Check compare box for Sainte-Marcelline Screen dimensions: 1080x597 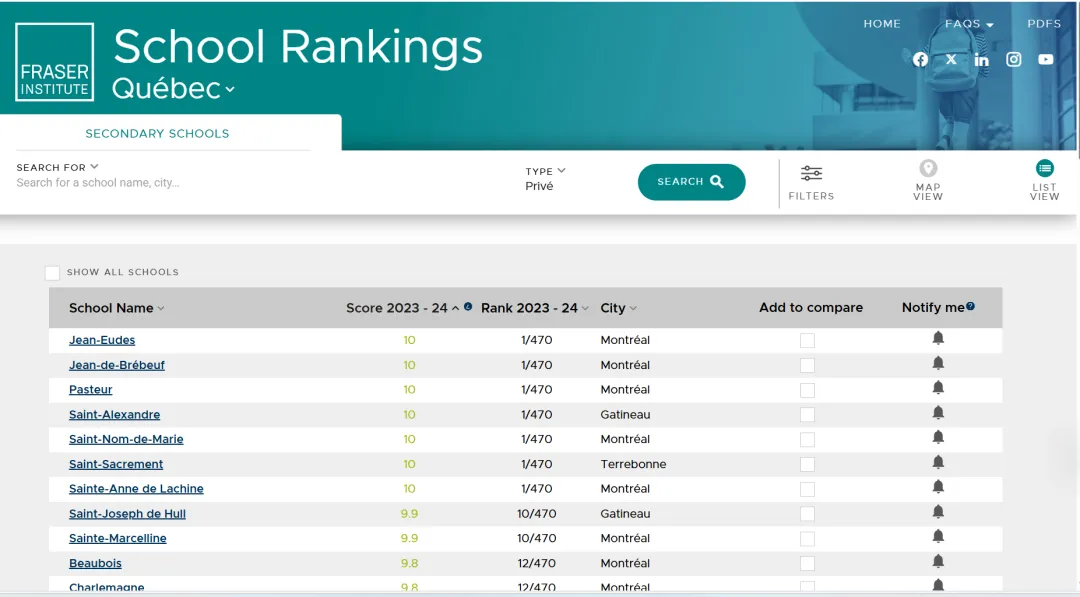coord(807,539)
